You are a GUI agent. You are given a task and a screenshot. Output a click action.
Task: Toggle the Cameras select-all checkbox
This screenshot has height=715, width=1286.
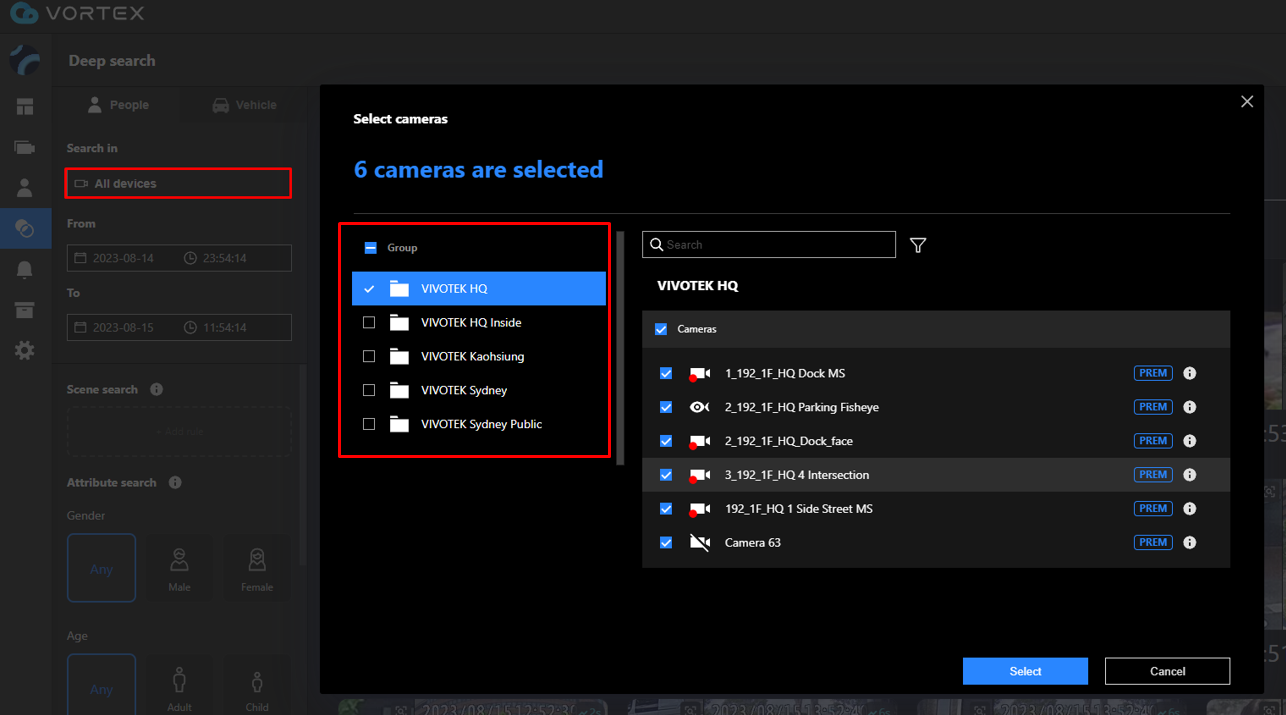(661, 329)
